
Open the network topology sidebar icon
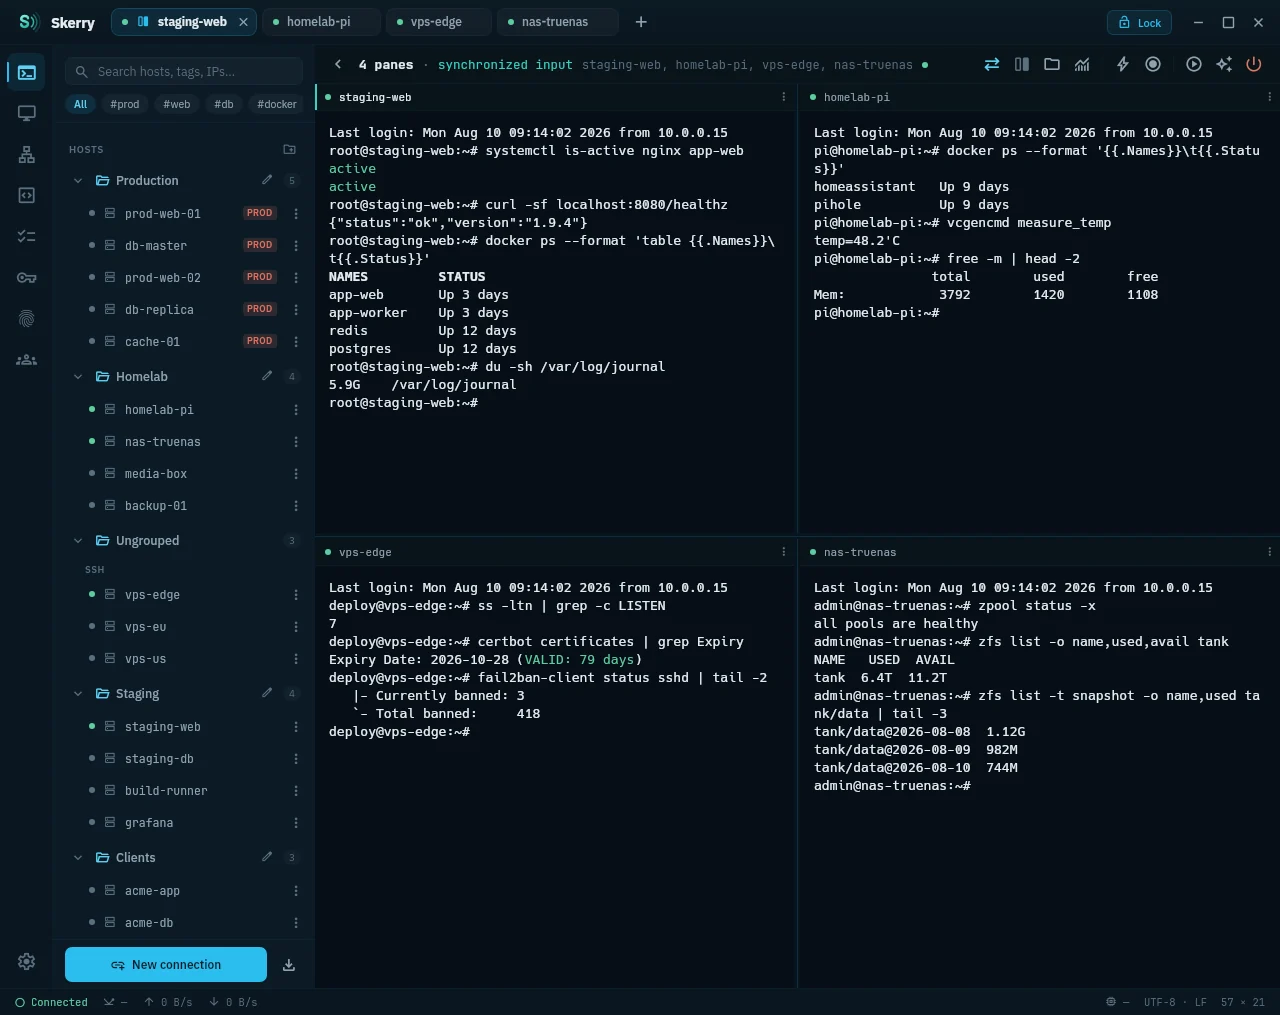(x=27, y=154)
